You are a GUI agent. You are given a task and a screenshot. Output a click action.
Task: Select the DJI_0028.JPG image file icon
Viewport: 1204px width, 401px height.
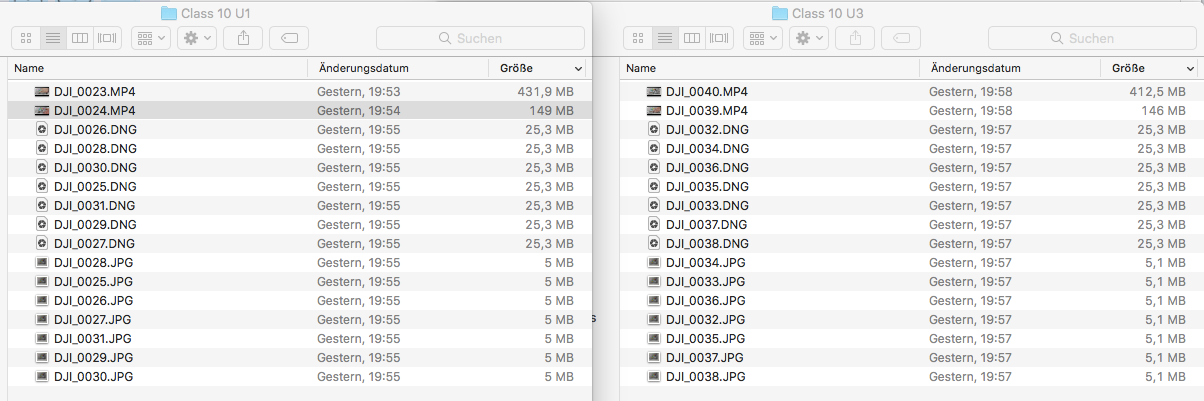[41, 262]
